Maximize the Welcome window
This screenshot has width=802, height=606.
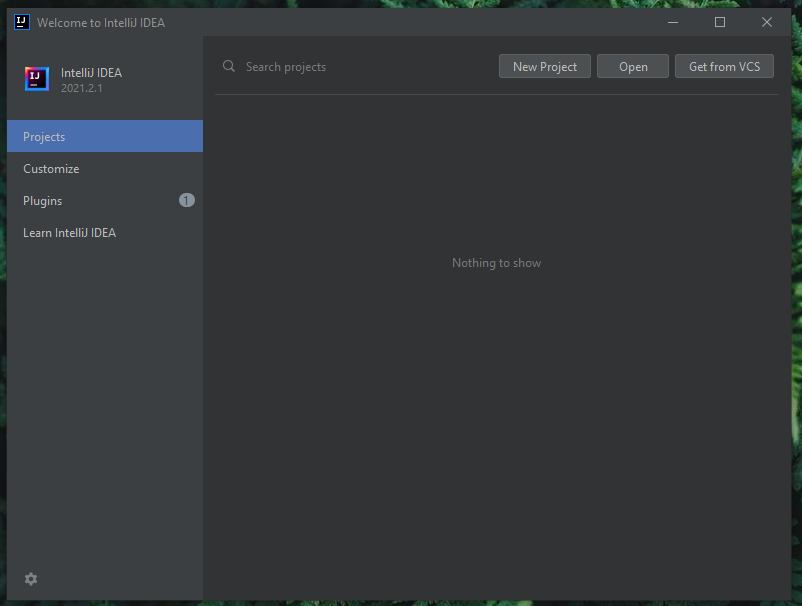[720, 22]
